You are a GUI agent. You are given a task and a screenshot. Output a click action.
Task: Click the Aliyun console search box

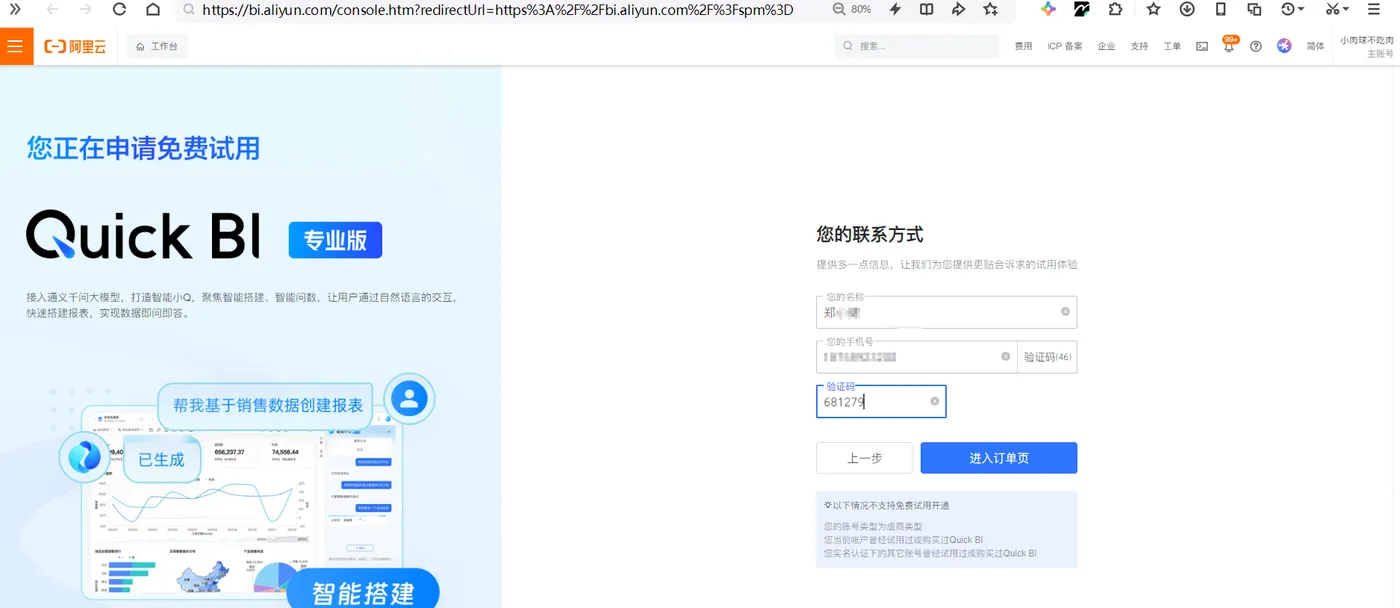(x=916, y=46)
